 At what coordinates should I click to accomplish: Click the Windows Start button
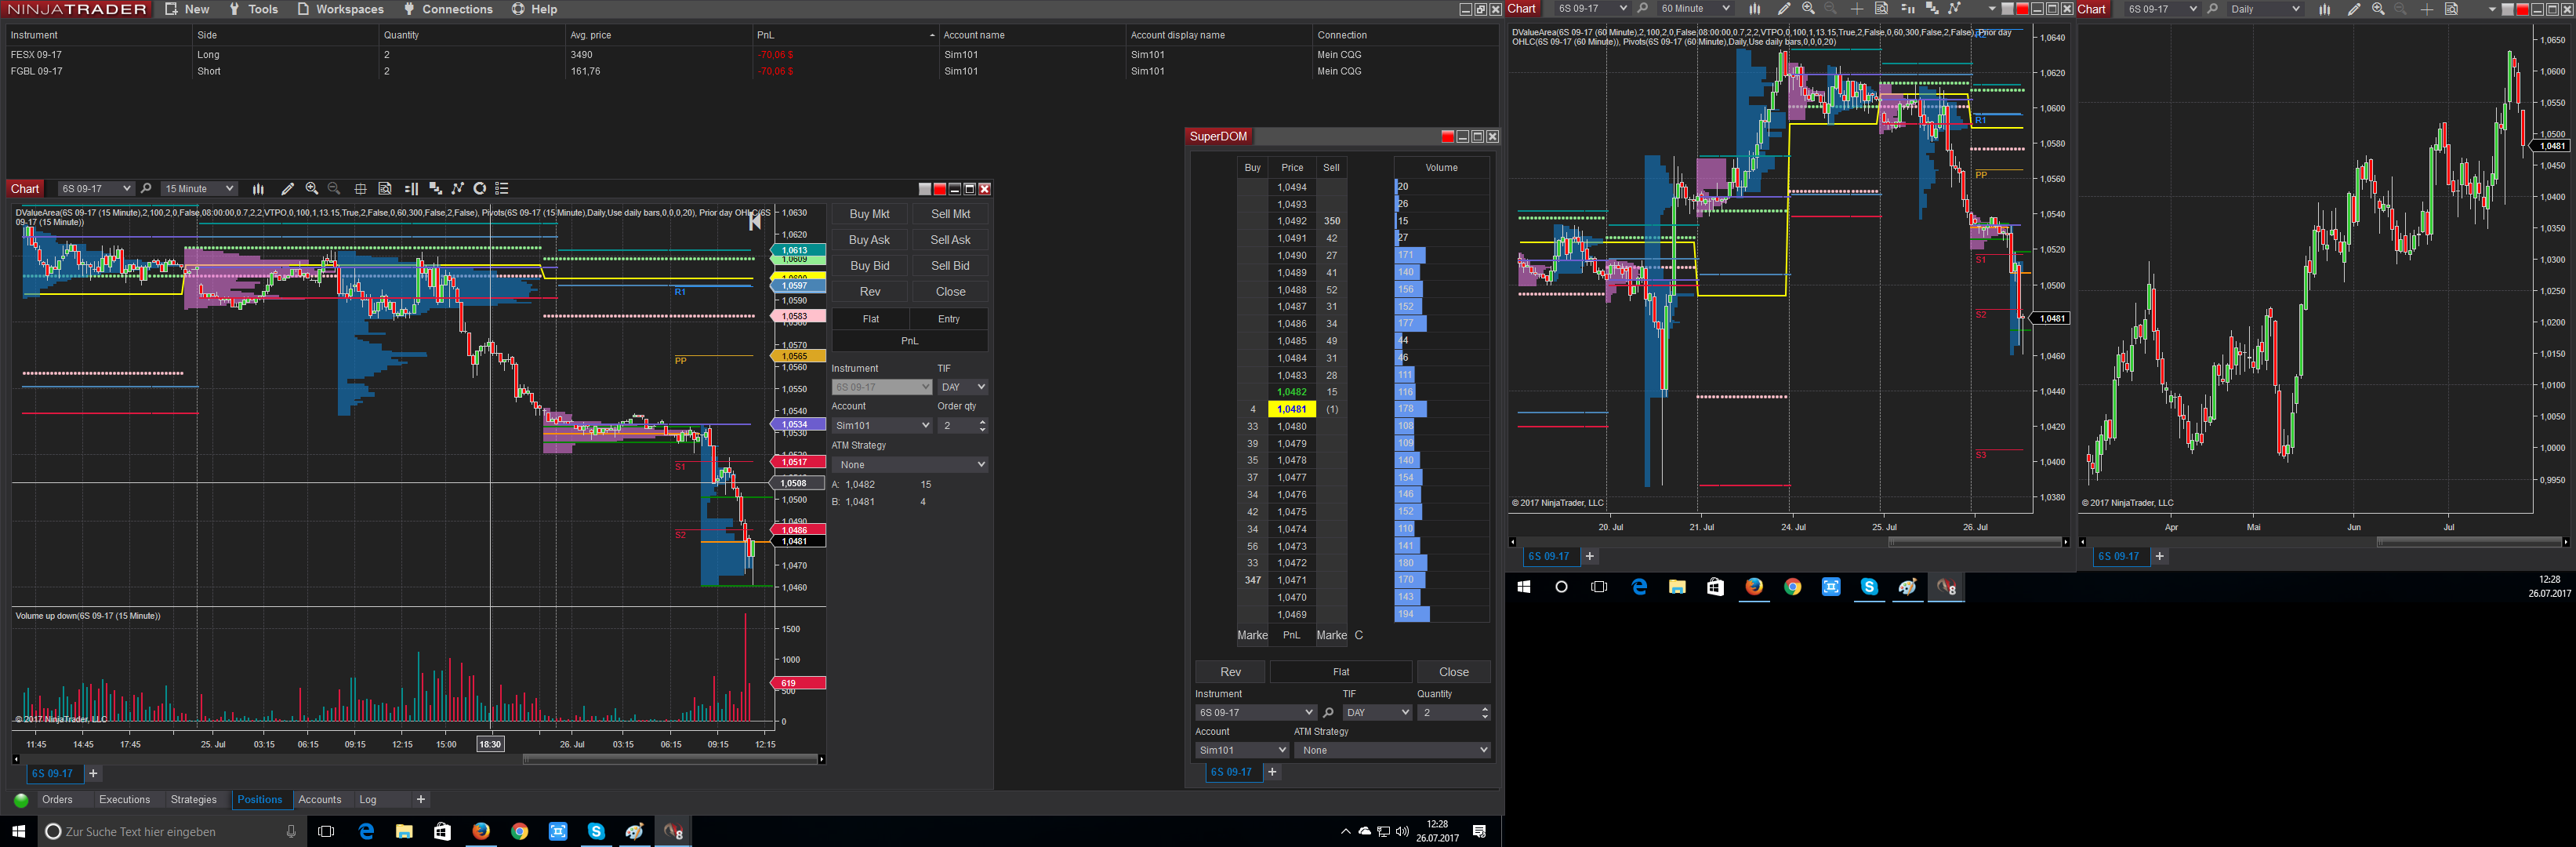coord(18,831)
